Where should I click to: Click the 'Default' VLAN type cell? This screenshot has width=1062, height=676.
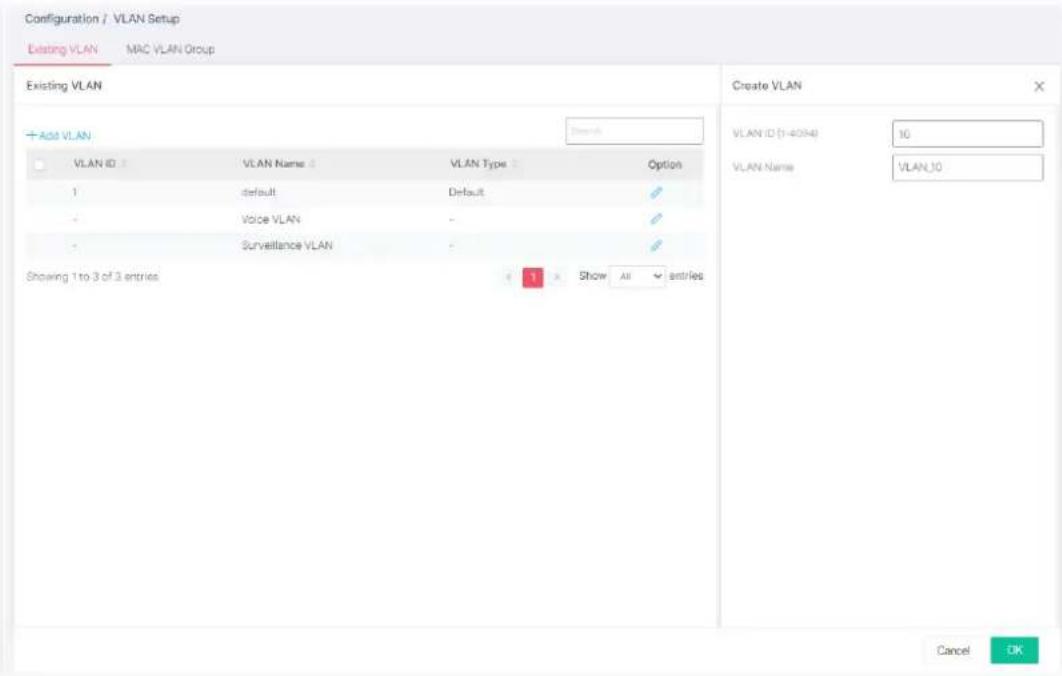tap(466, 192)
